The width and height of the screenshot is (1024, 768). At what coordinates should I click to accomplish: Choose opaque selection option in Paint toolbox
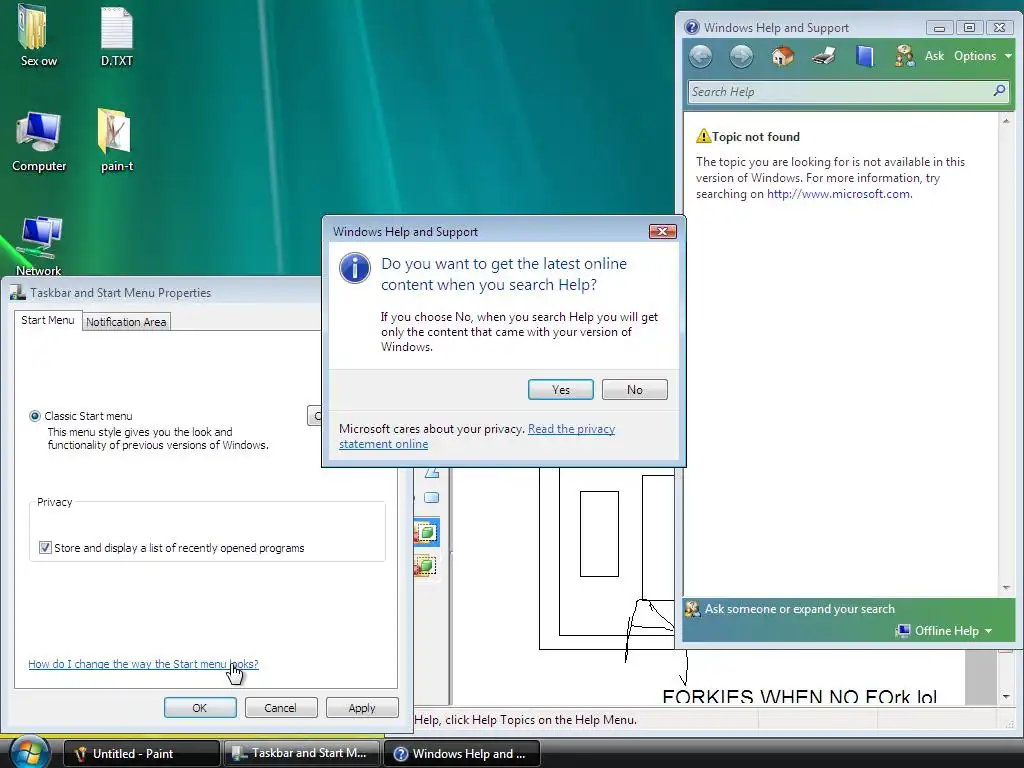point(426,533)
